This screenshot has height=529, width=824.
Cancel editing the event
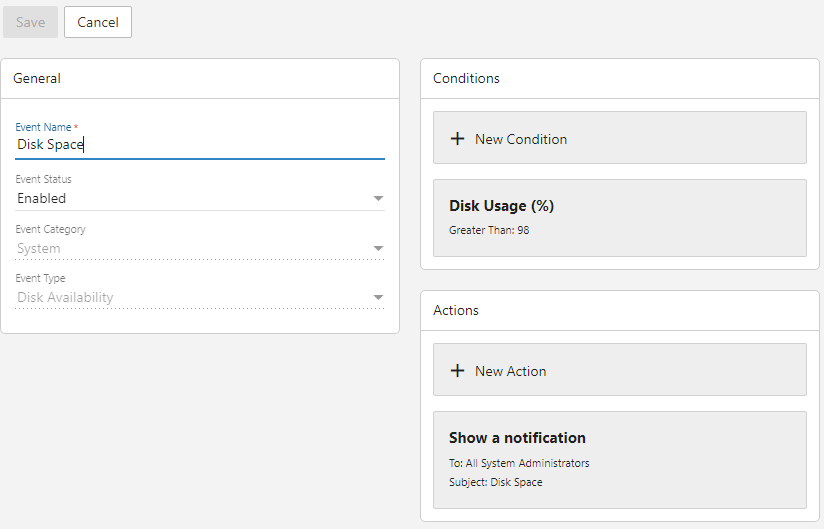pyautogui.click(x=98, y=22)
